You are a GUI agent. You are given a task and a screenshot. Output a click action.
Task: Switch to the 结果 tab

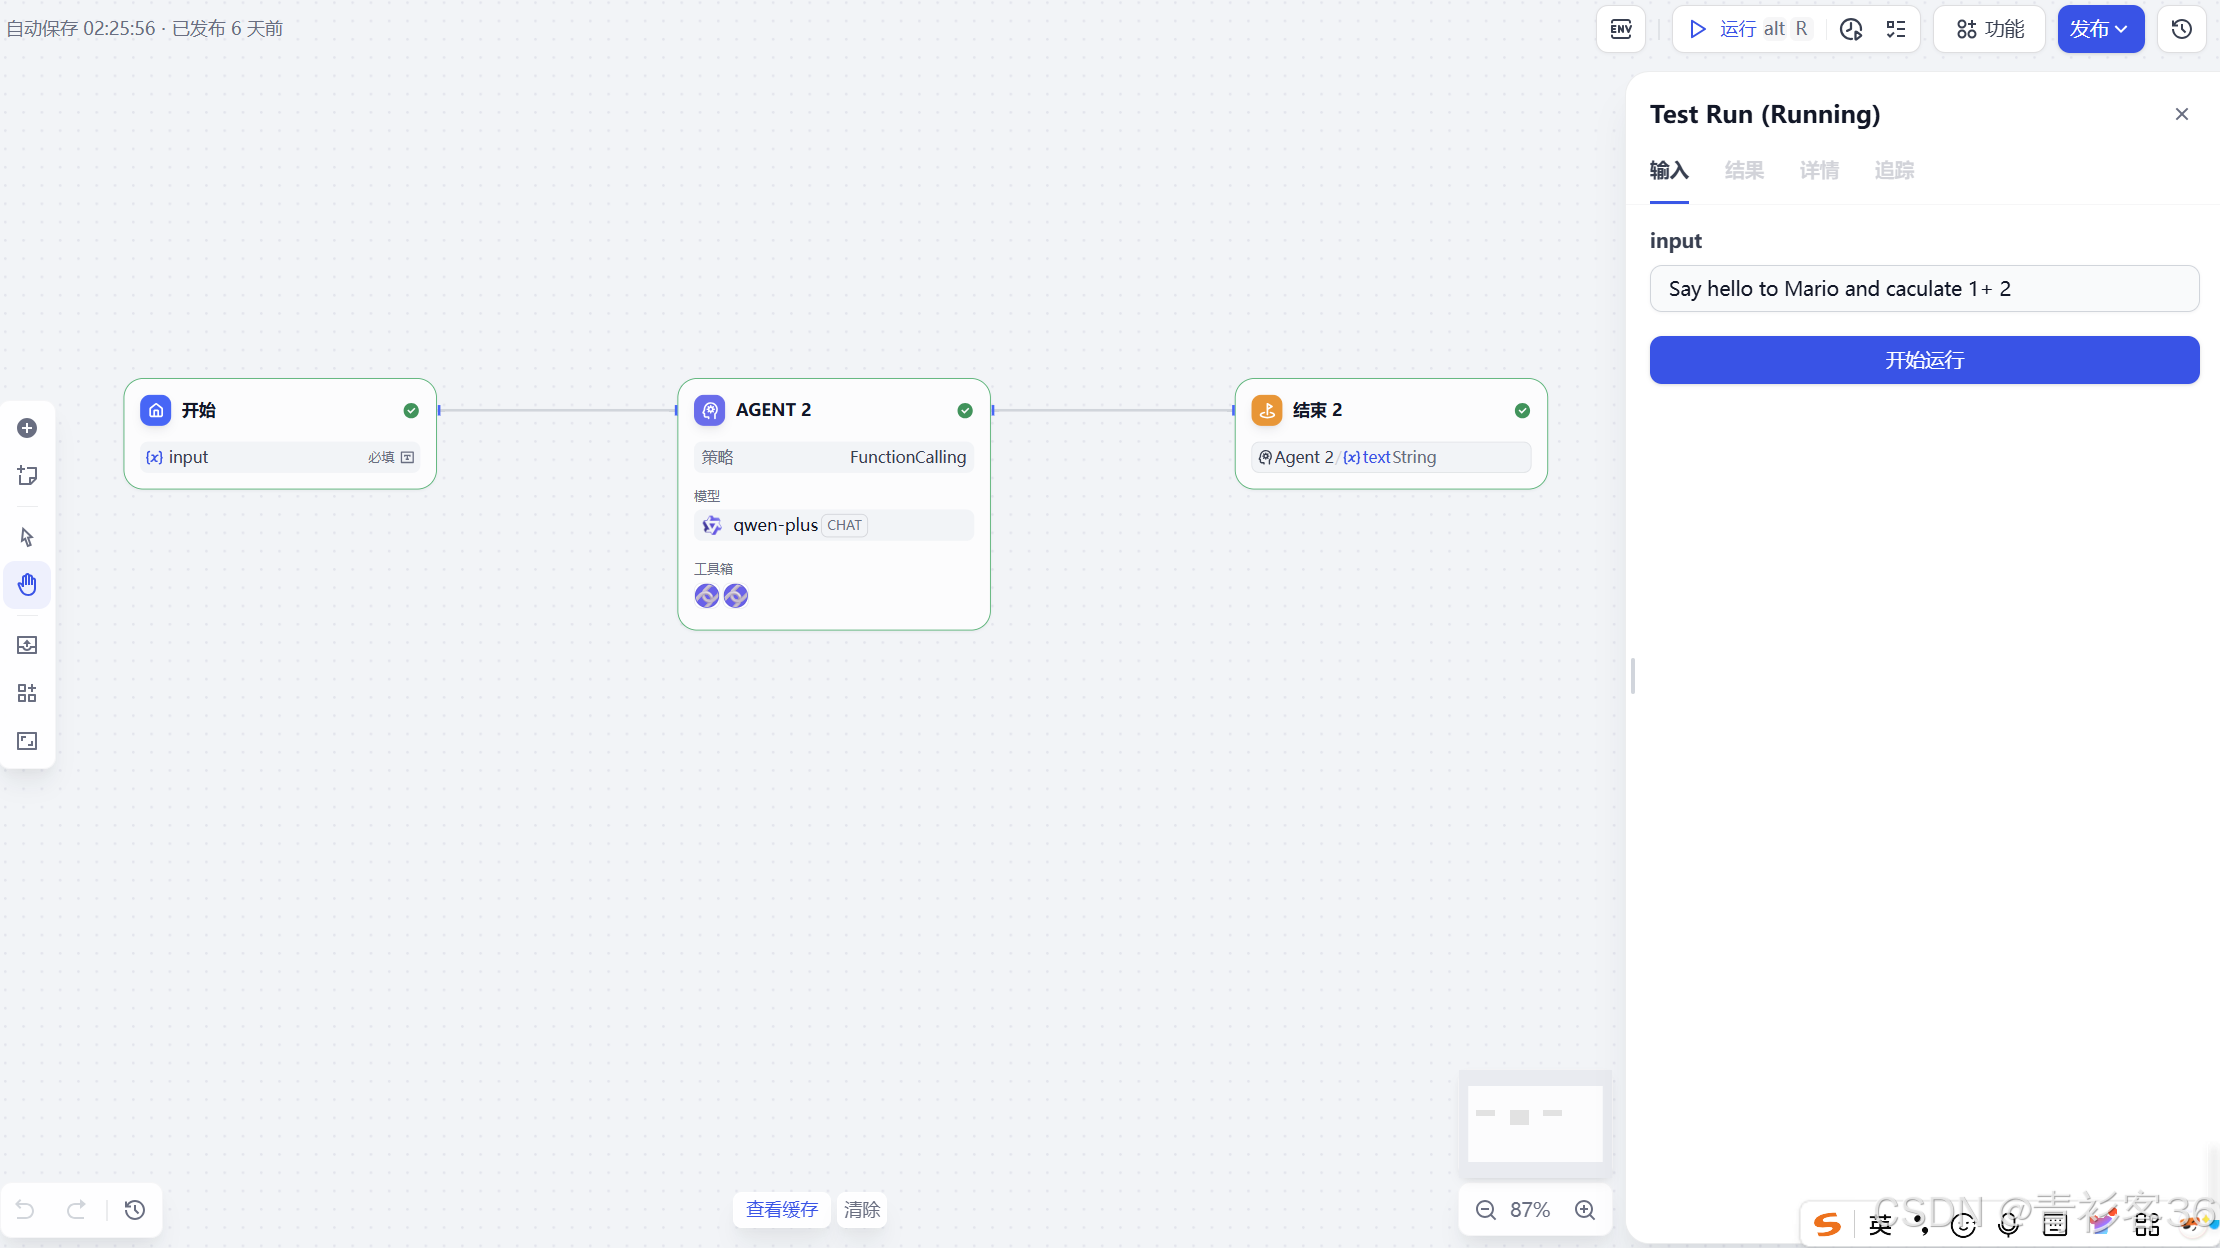1744,171
